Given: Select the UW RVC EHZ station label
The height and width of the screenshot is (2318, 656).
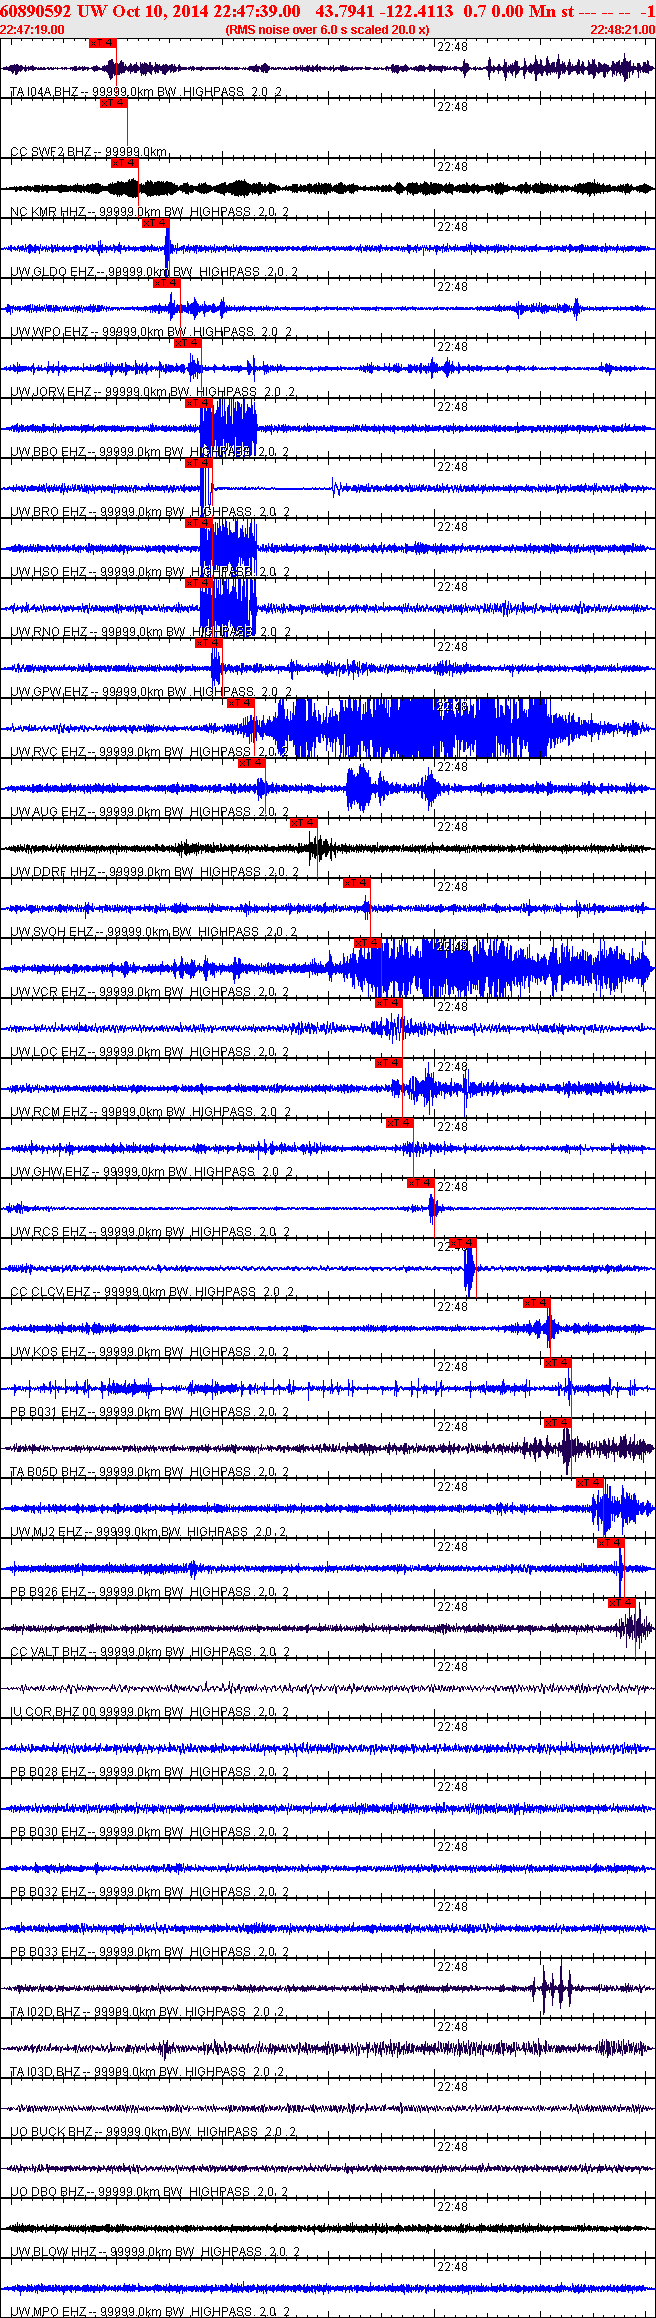Looking at the screenshot, I should 48,752.
